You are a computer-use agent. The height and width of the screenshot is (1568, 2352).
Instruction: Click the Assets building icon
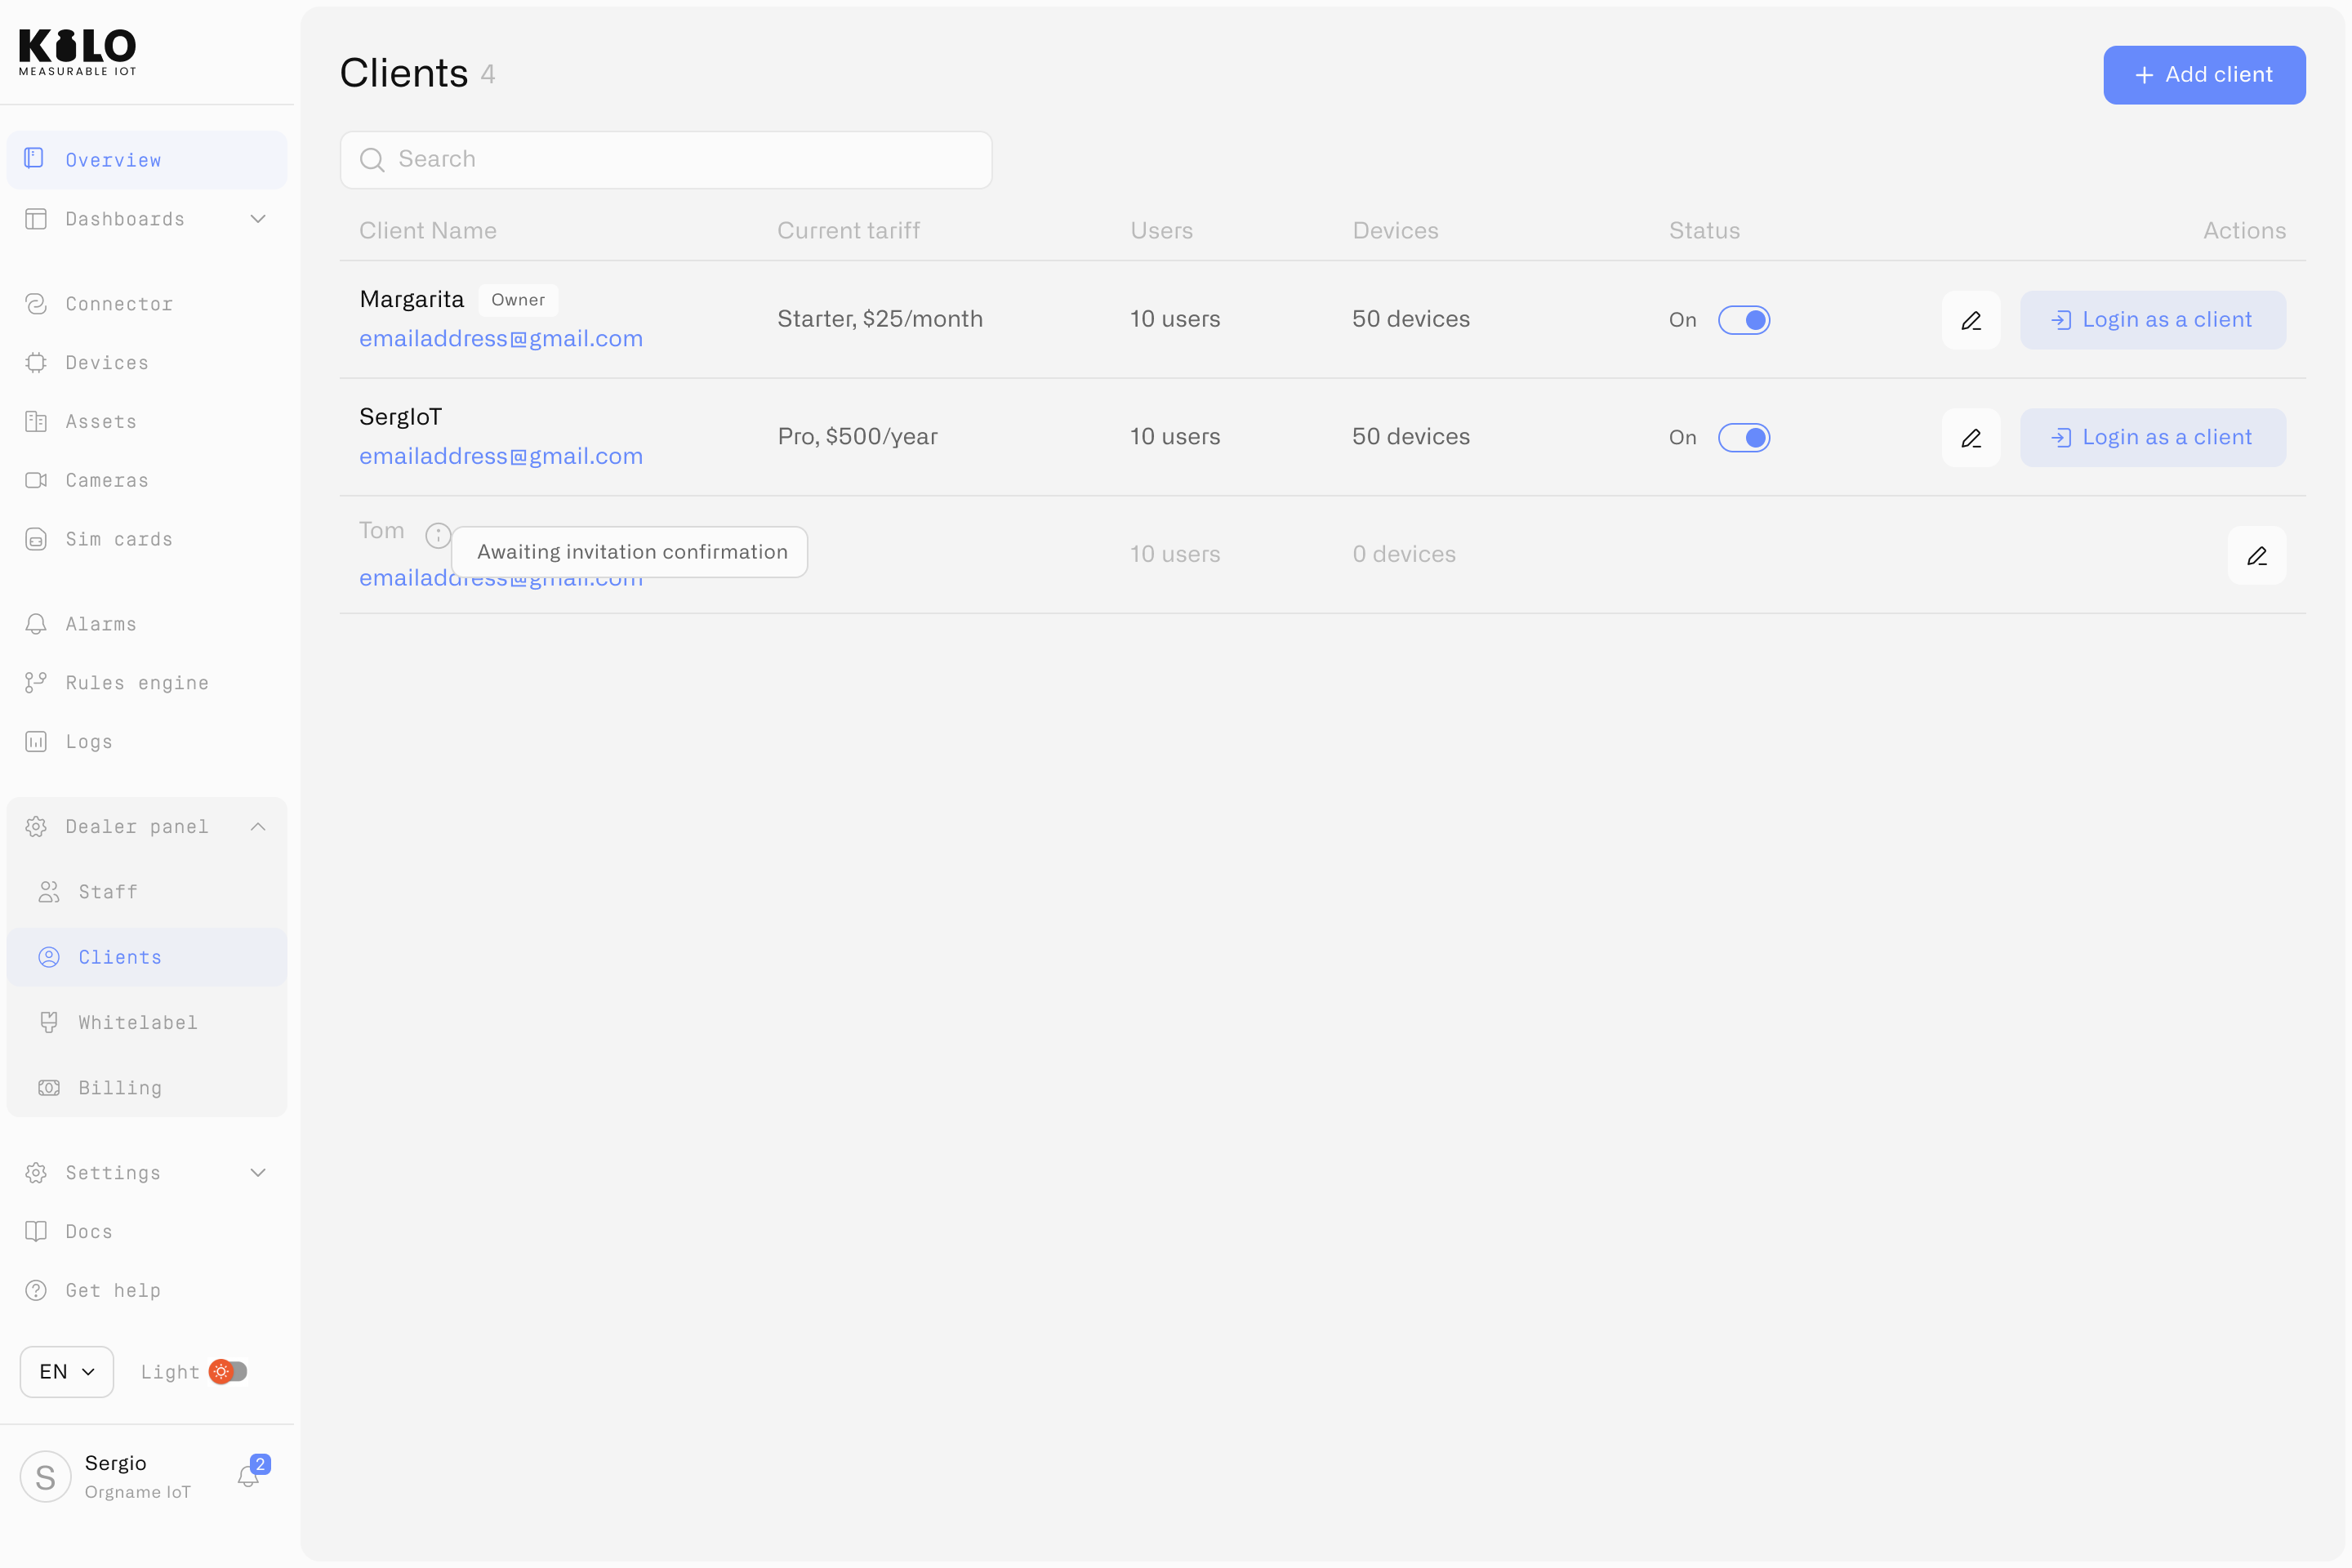(x=36, y=422)
